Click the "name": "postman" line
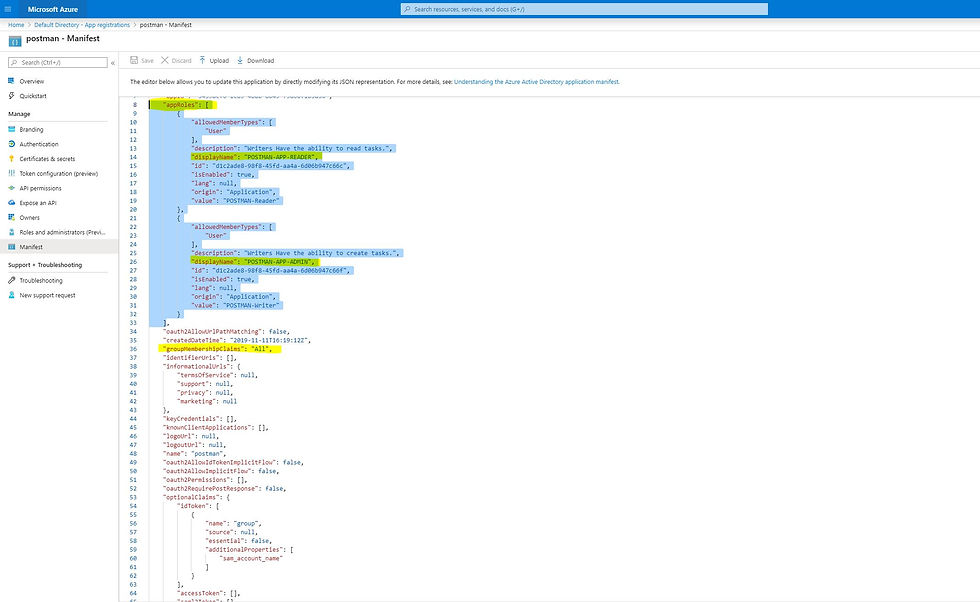The image size is (980, 602). (194, 453)
